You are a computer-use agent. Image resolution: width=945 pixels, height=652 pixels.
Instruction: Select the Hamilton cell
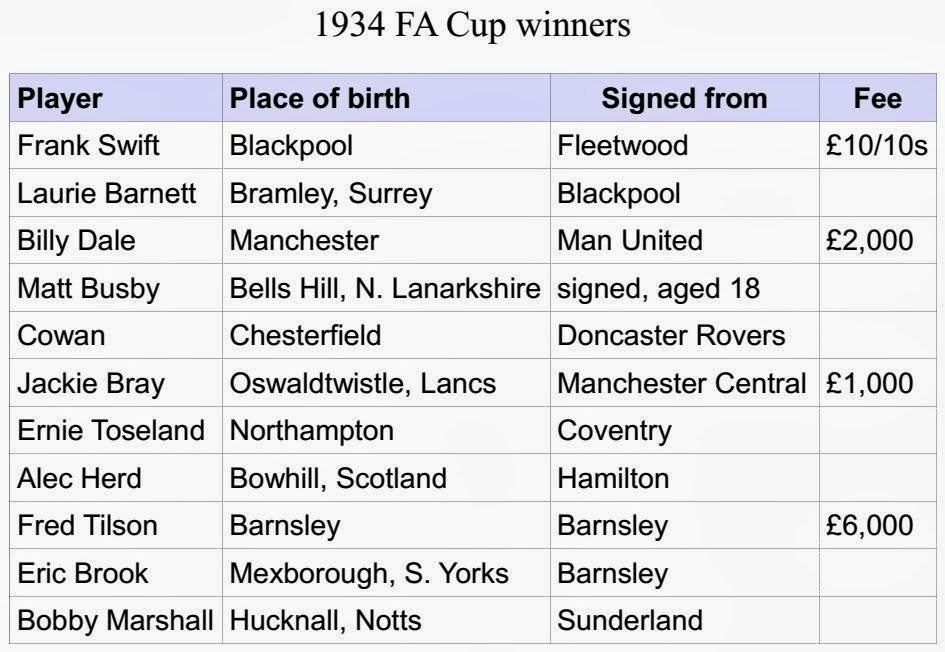tap(611, 478)
